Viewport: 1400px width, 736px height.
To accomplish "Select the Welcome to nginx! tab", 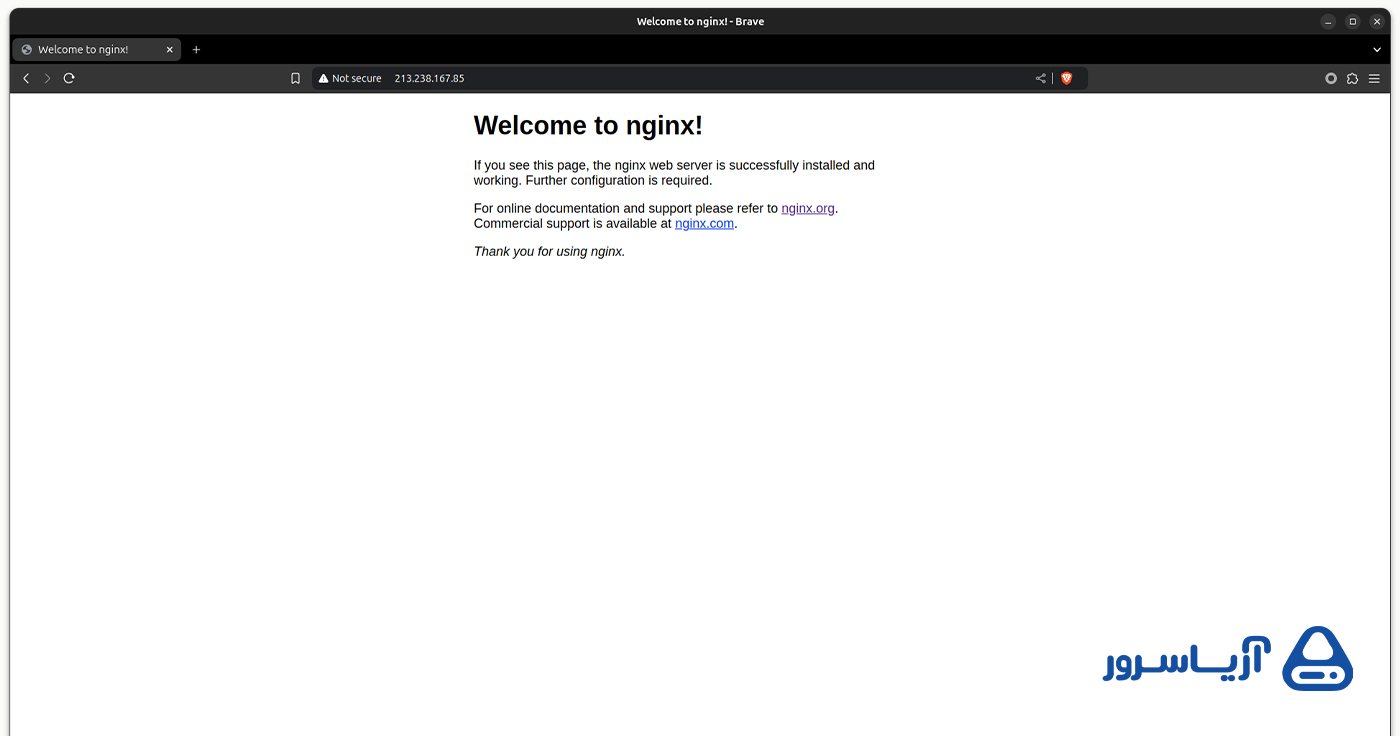I will click(x=97, y=49).
